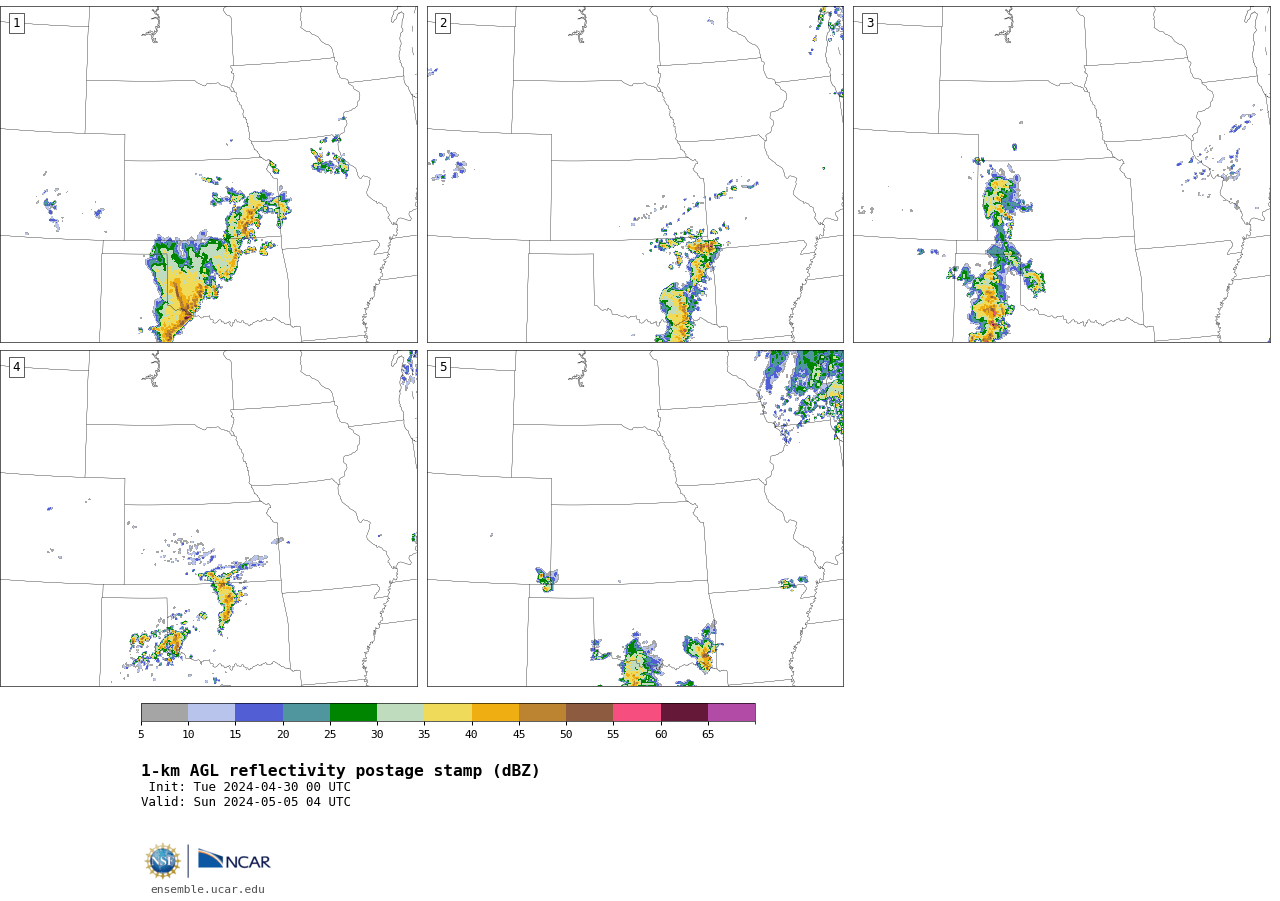Select the light blue 10-15 dBZ swatch

coord(211,713)
